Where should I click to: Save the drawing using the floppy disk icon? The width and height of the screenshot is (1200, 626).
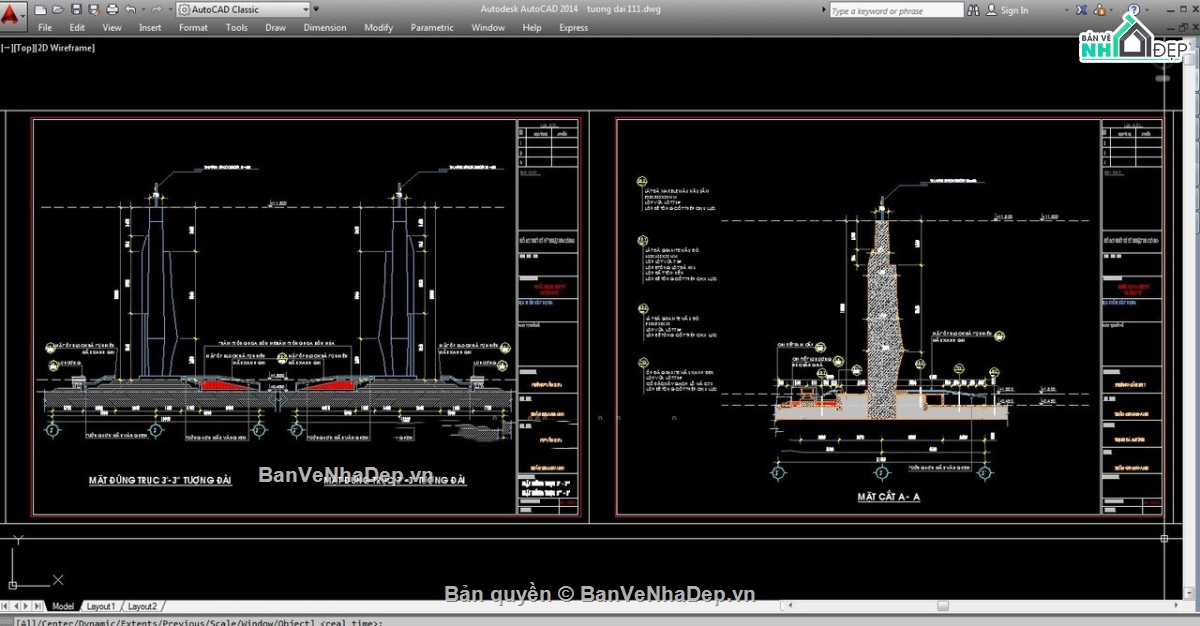(x=77, y=10)
